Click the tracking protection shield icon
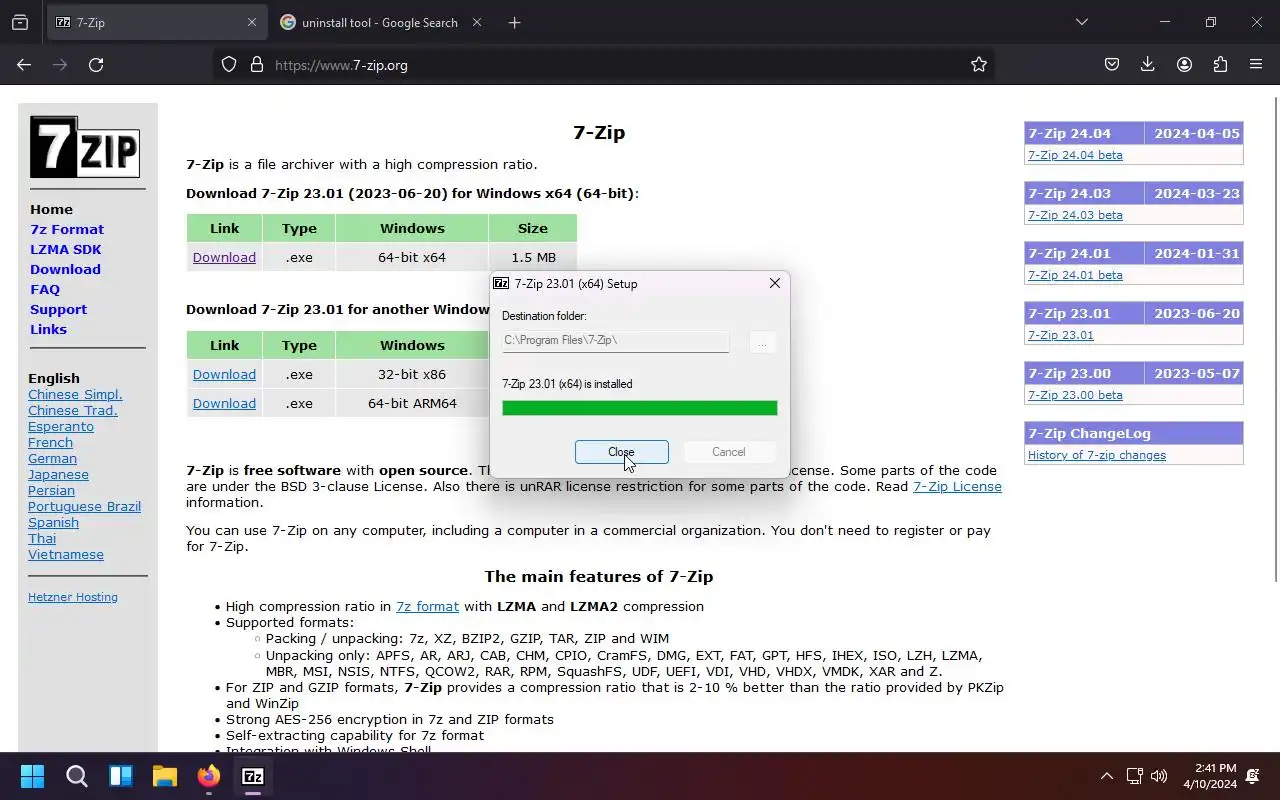Viewport: 1280px width, 800px height. (x=229, y=64)
